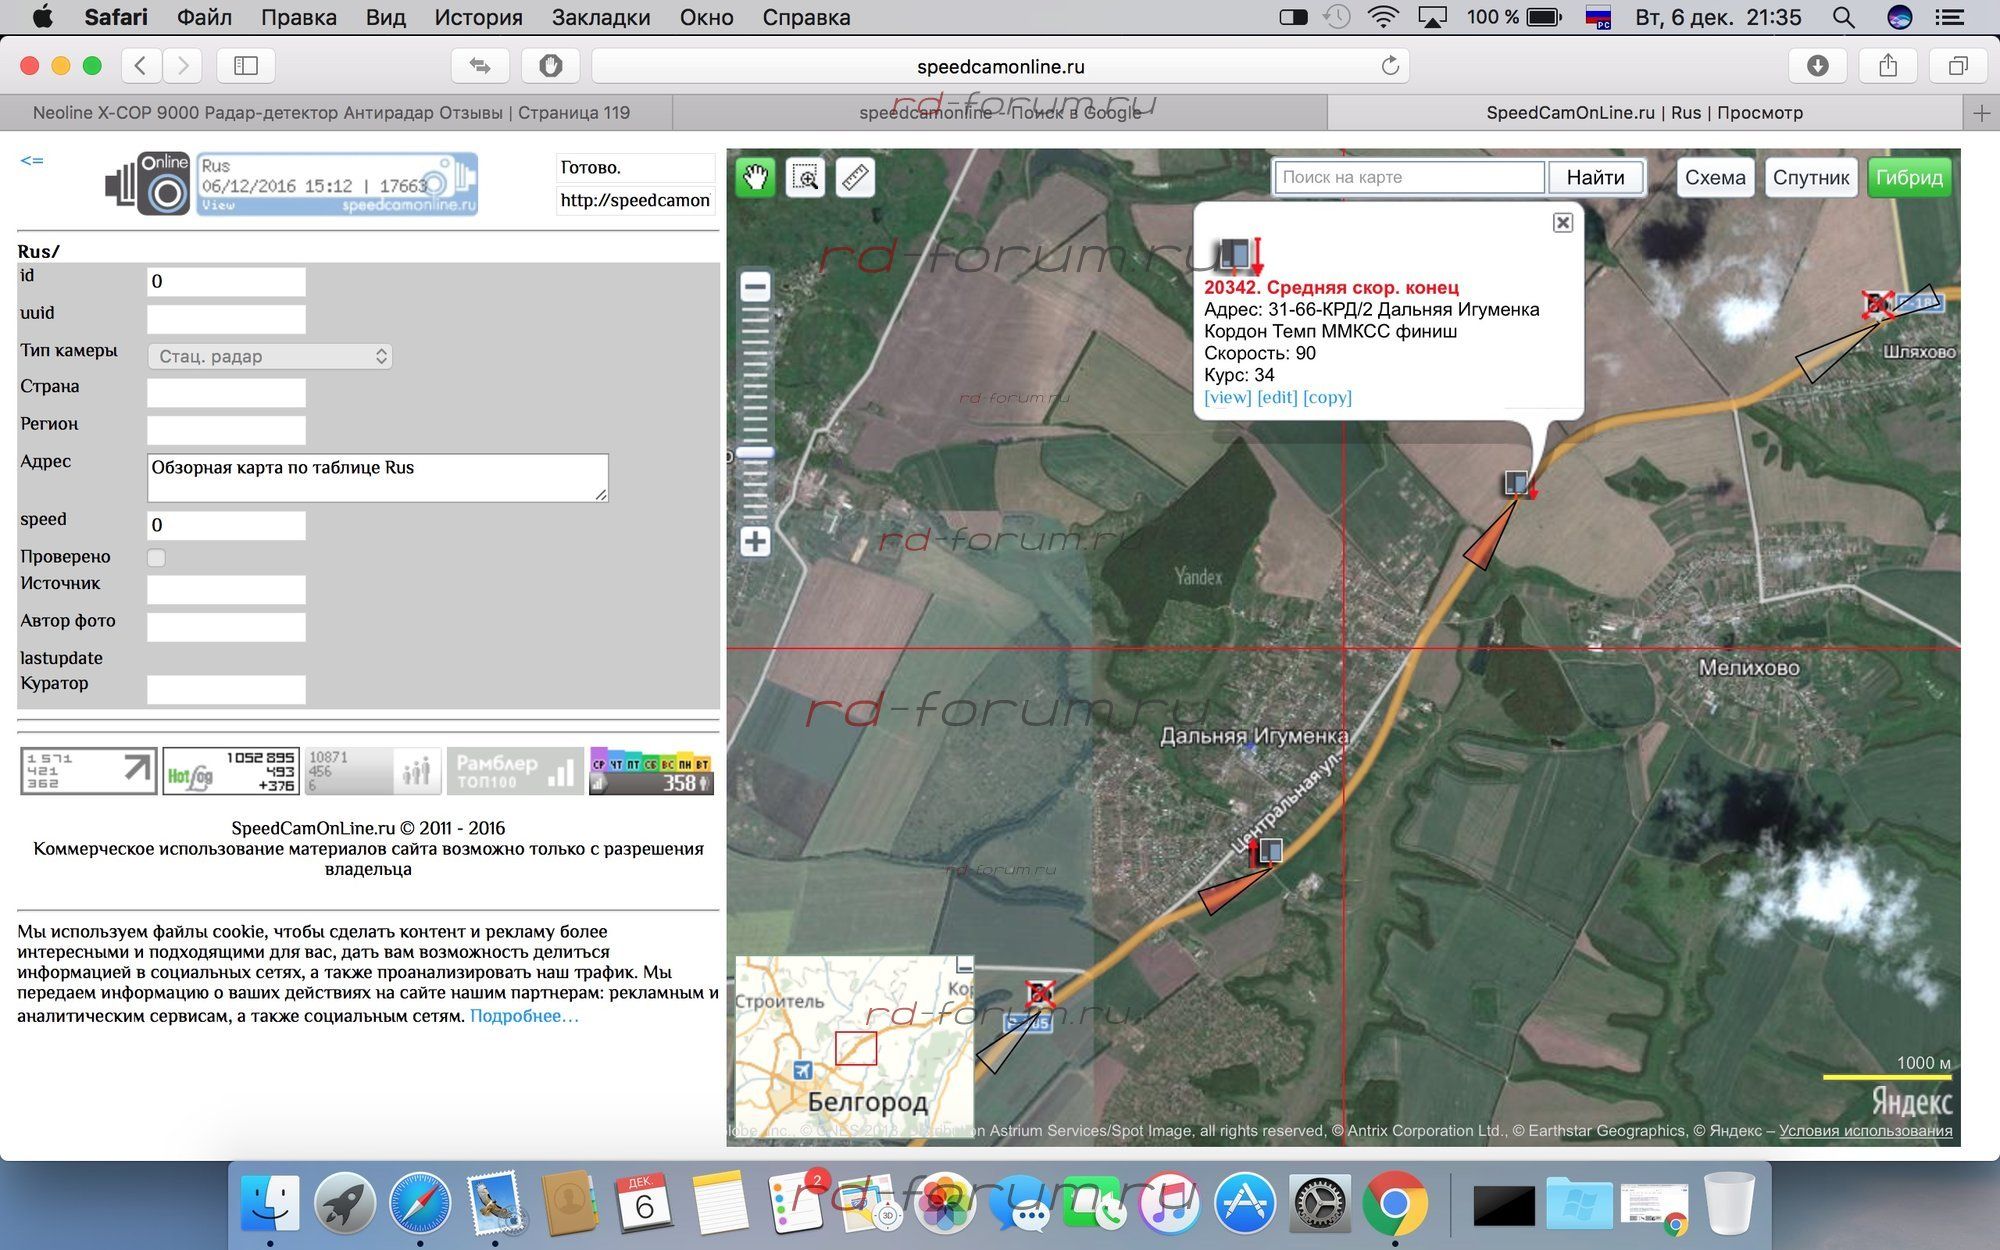Show all tabs overview
The image size is (2000, 1250).
click(1958, 66)
